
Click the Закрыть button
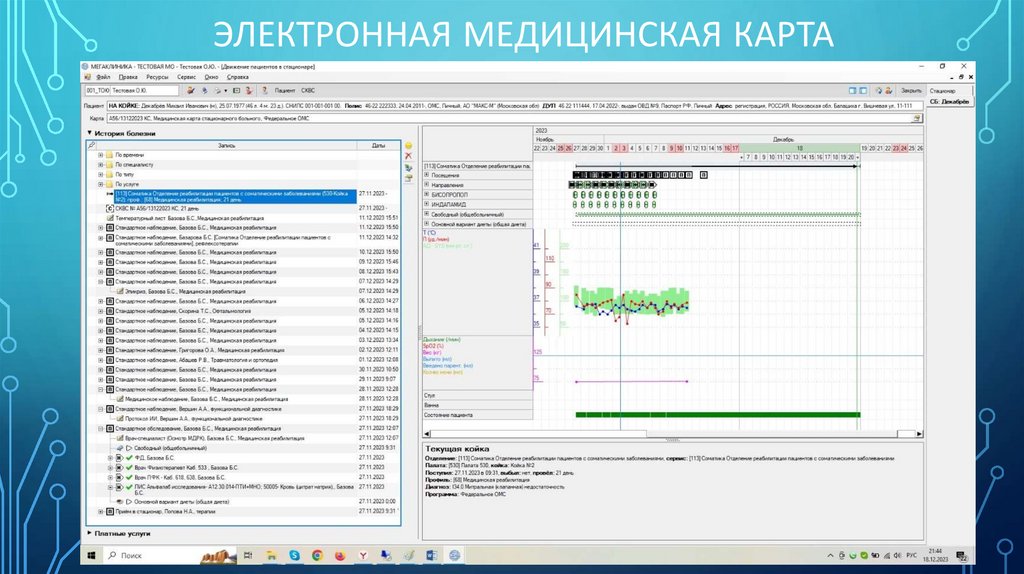point(910,90)
